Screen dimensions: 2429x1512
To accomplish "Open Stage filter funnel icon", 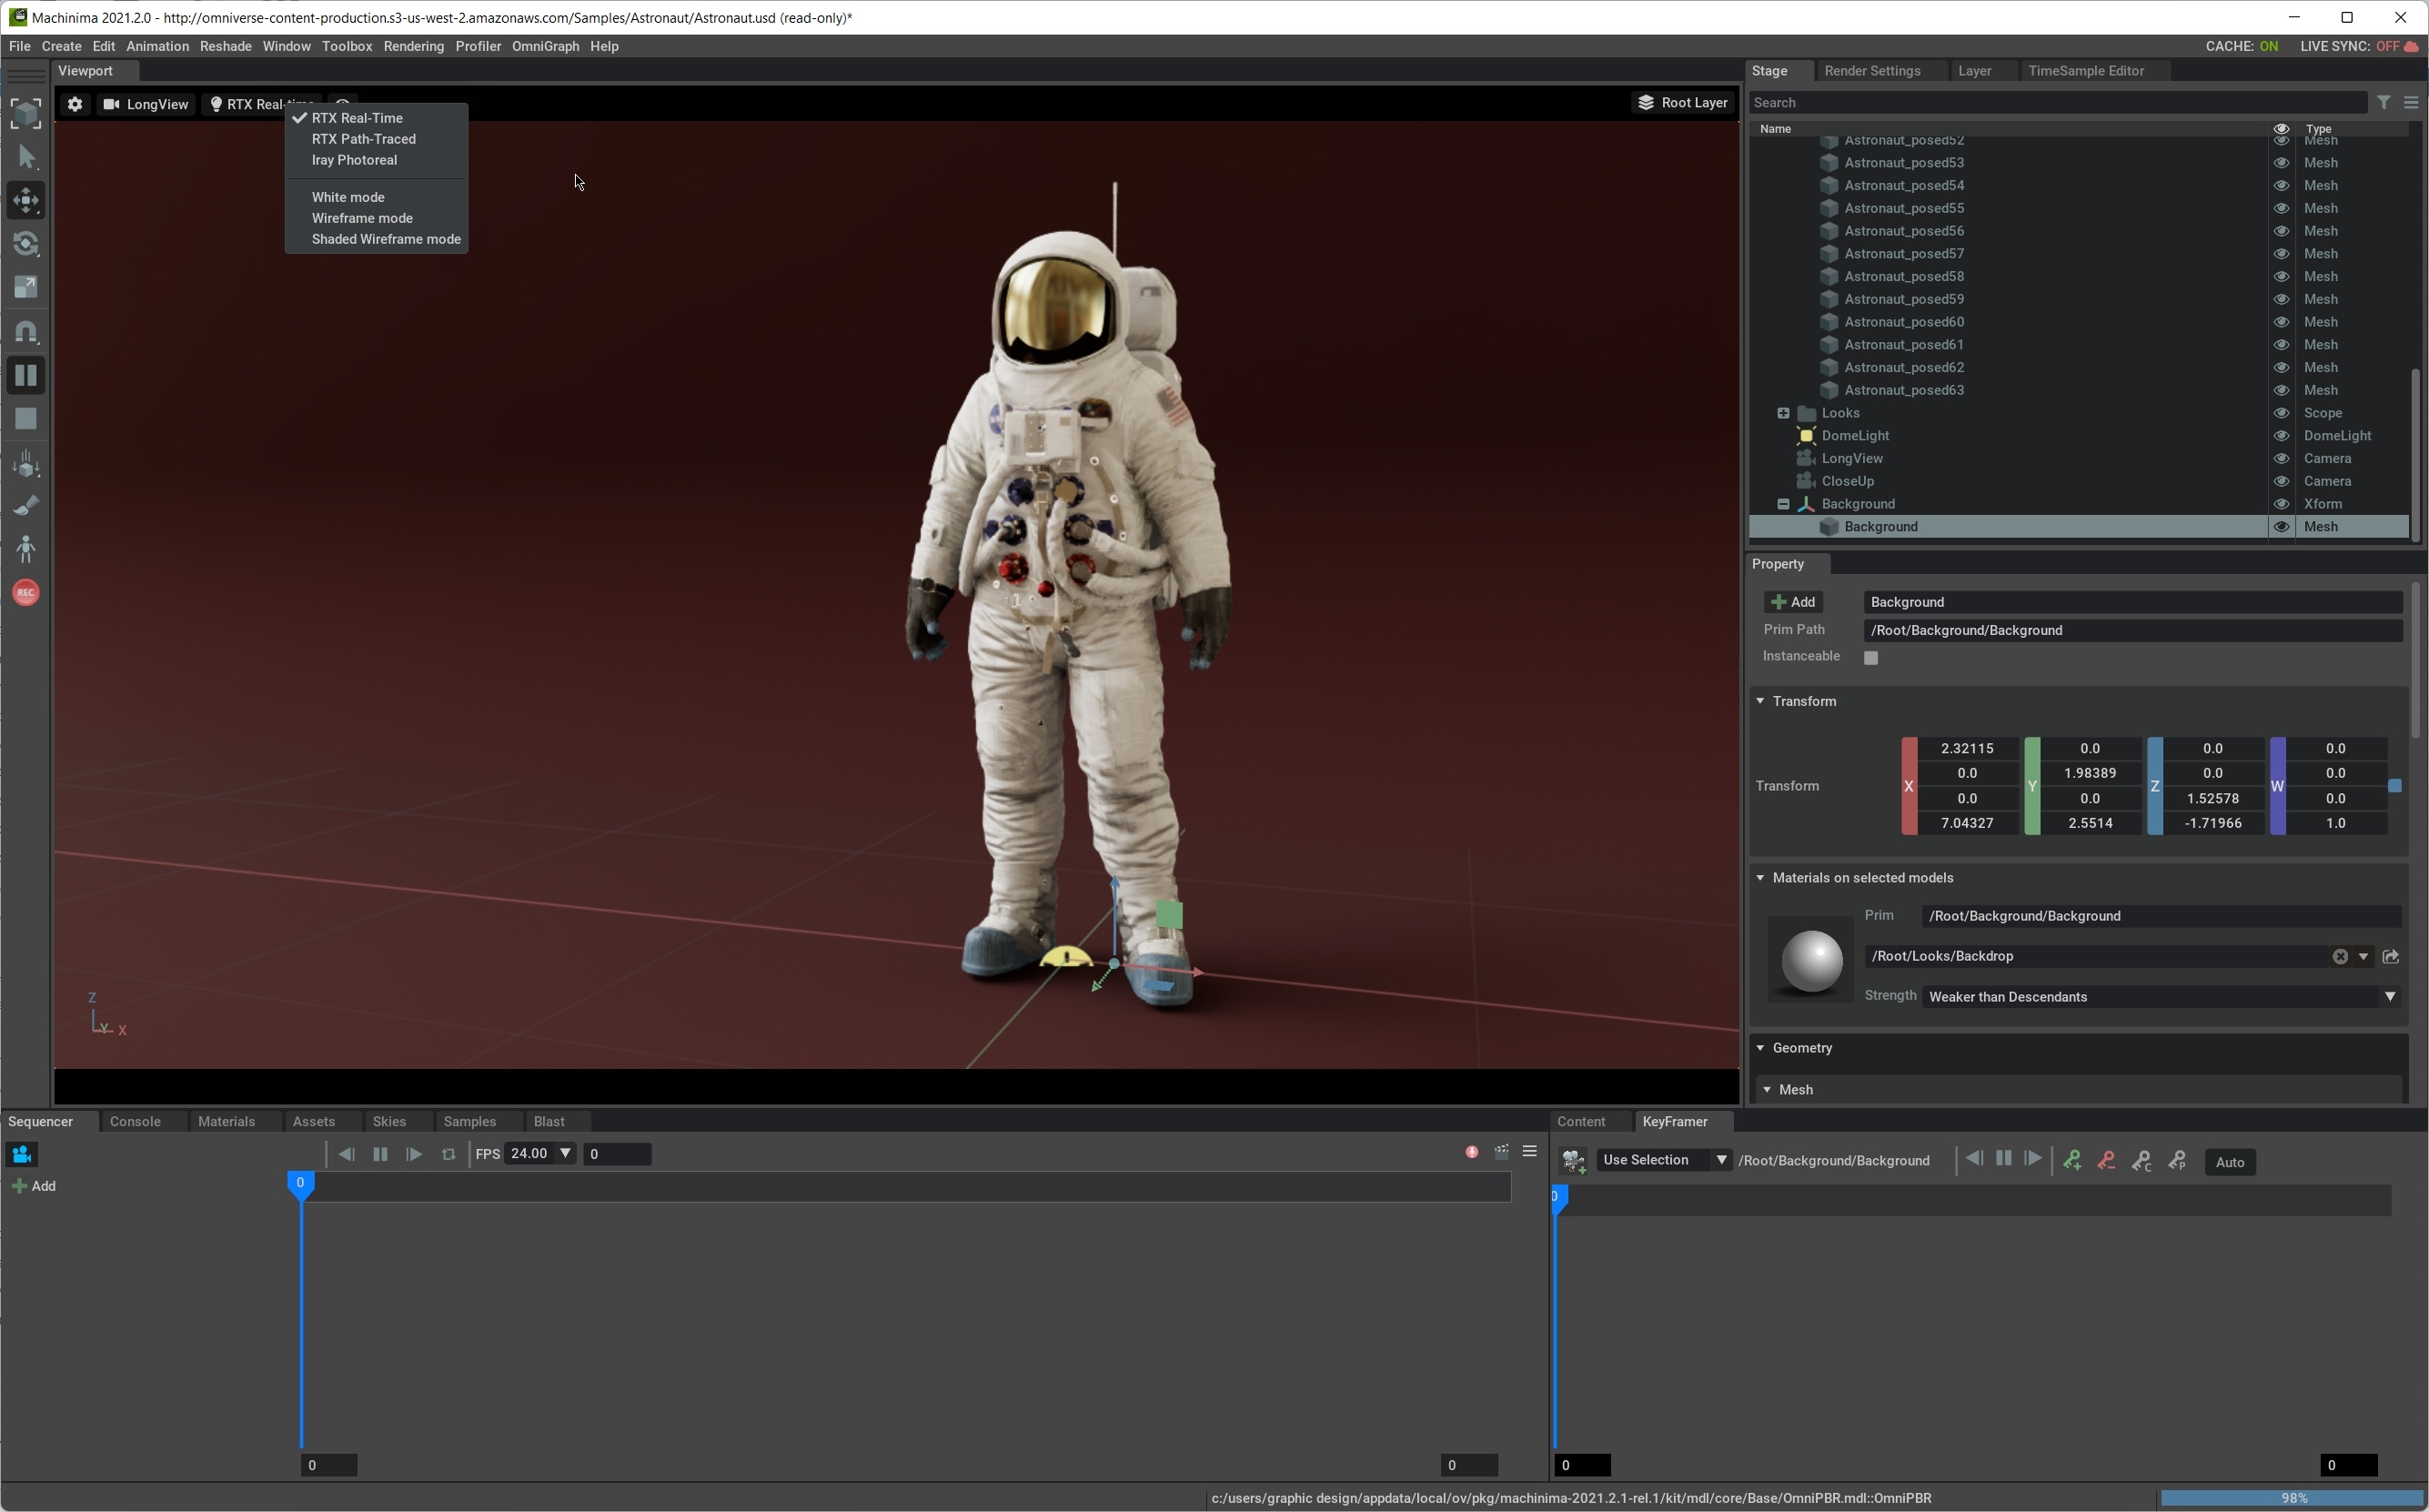I will 2384,102.
